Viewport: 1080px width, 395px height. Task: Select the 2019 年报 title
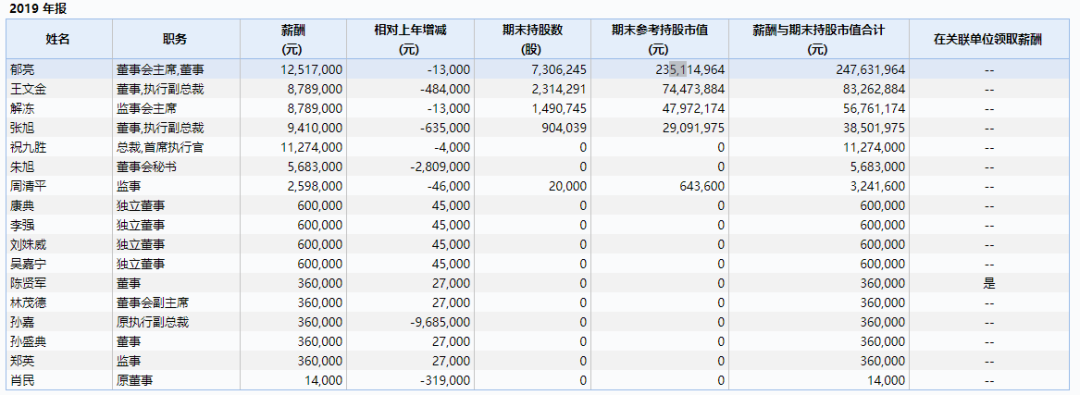38,10
